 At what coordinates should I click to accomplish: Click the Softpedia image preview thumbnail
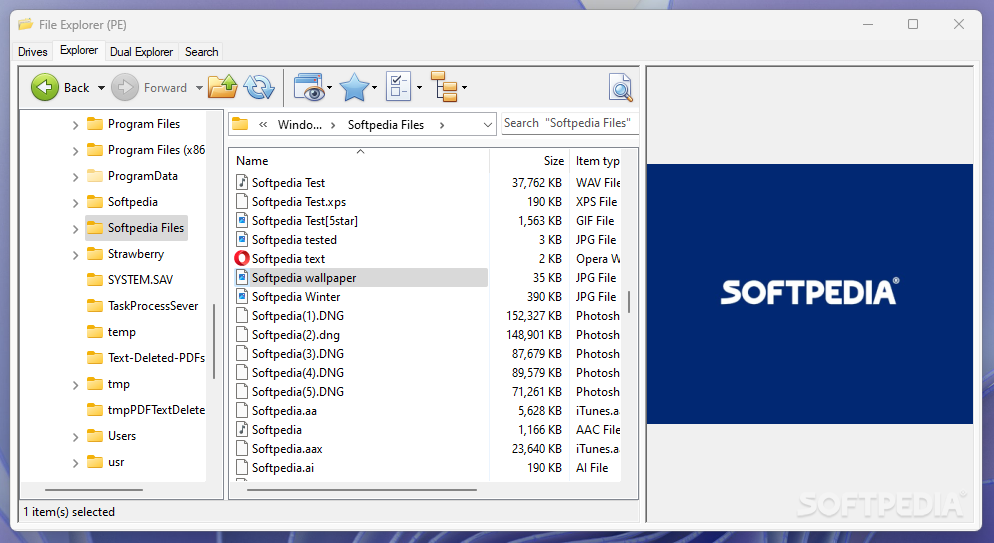click(810, 294)
